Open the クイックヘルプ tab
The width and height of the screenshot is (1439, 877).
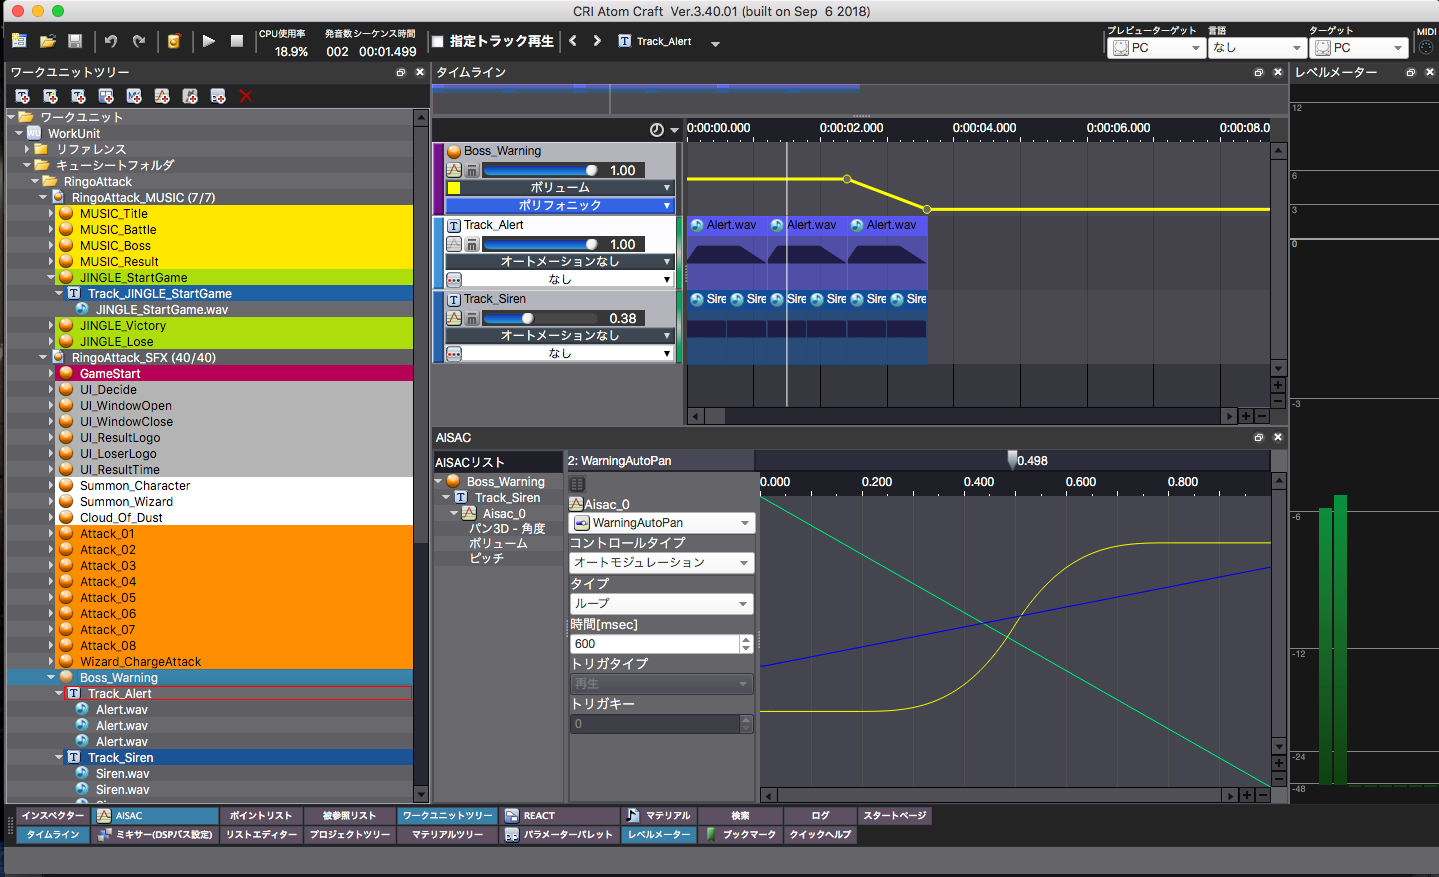[x=820, y=834]
